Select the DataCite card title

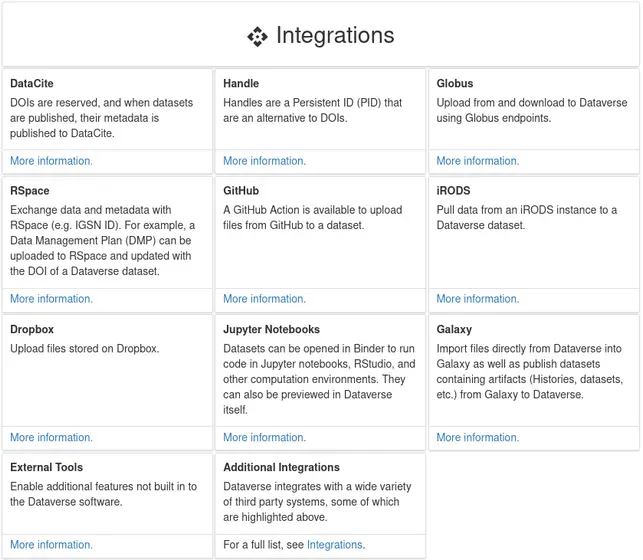point(32,83)
